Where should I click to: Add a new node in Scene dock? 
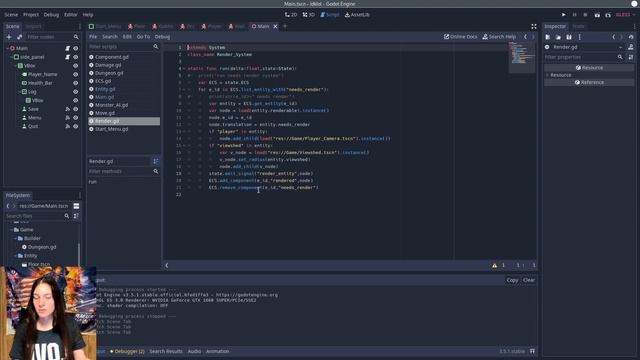9,37
